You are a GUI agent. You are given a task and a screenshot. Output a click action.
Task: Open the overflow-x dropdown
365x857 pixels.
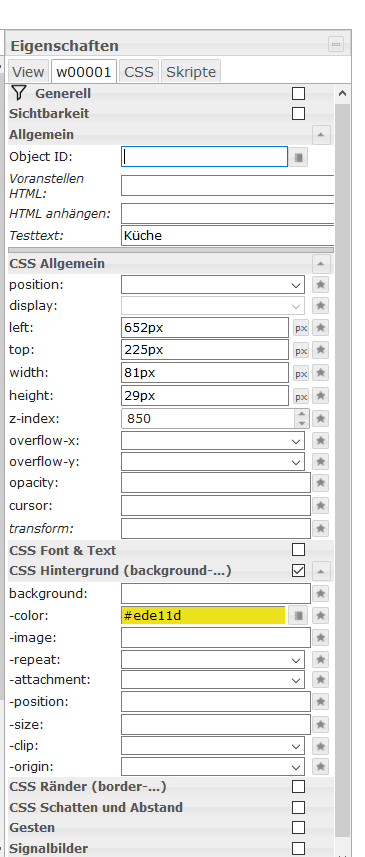(x=213, y=441)
